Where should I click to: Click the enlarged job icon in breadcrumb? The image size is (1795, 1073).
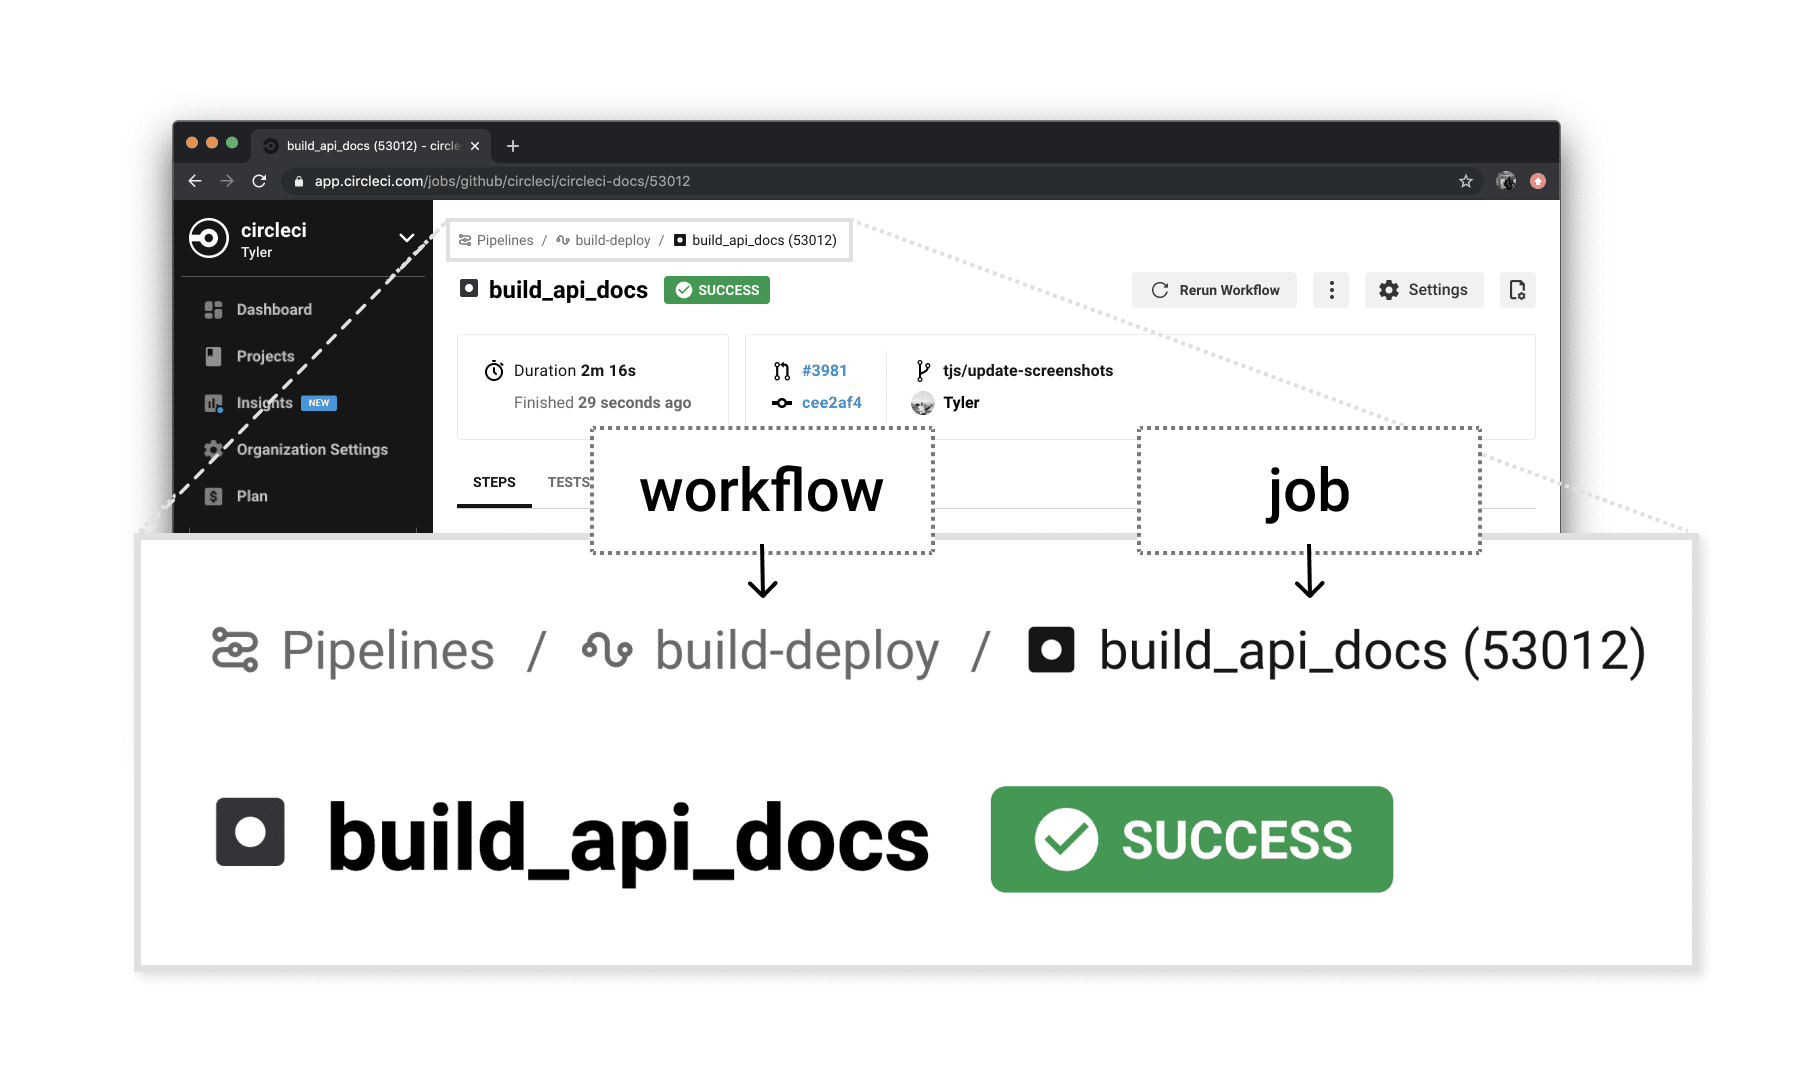[1051, 650]
